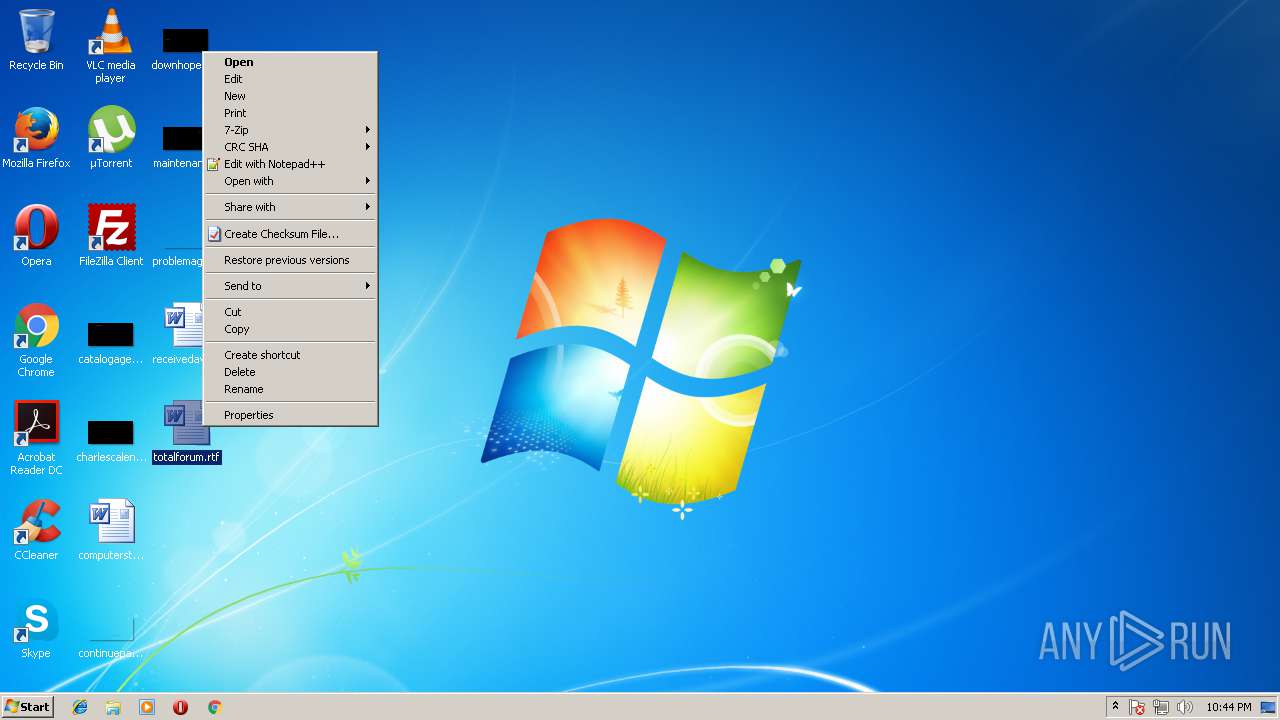This screenshot has height=720, width=1280.
Task: Choose Edit with Notepad++
Action: coord(290,164)
